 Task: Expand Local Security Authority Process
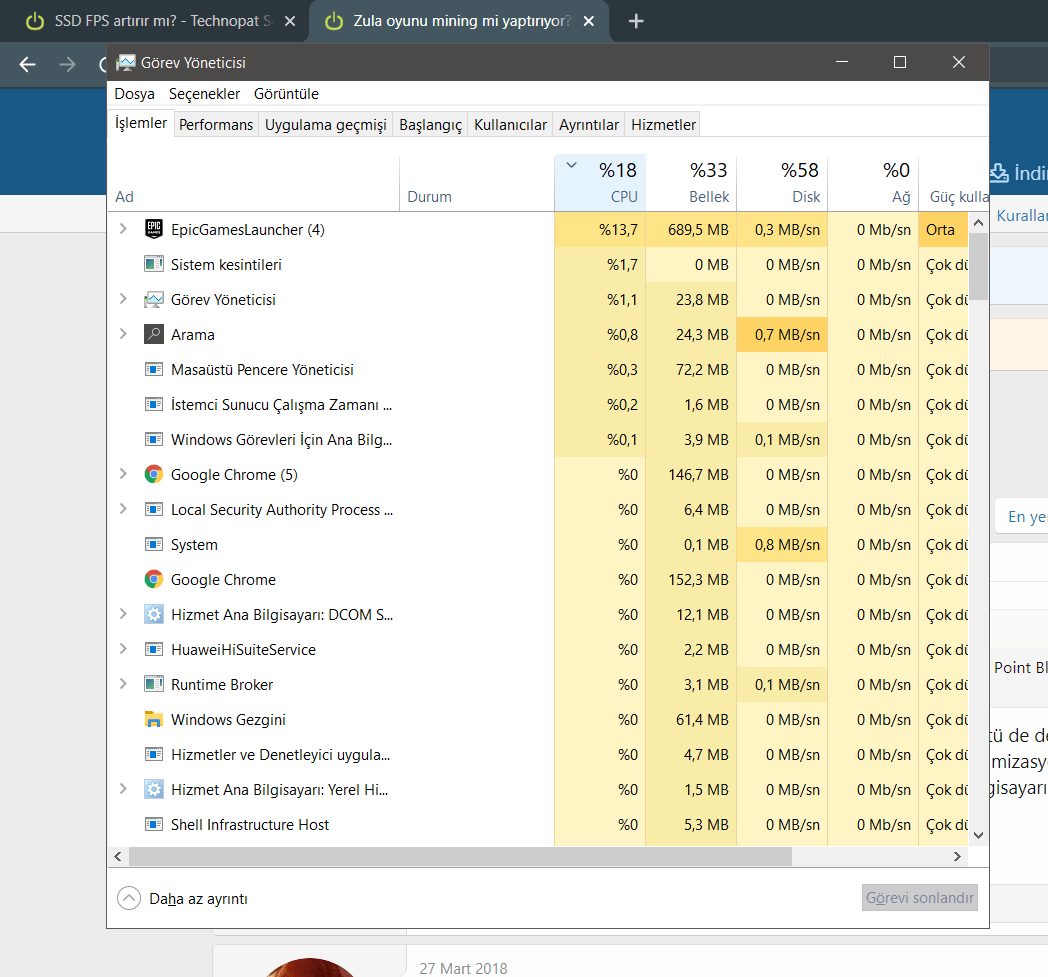point(123,509)
